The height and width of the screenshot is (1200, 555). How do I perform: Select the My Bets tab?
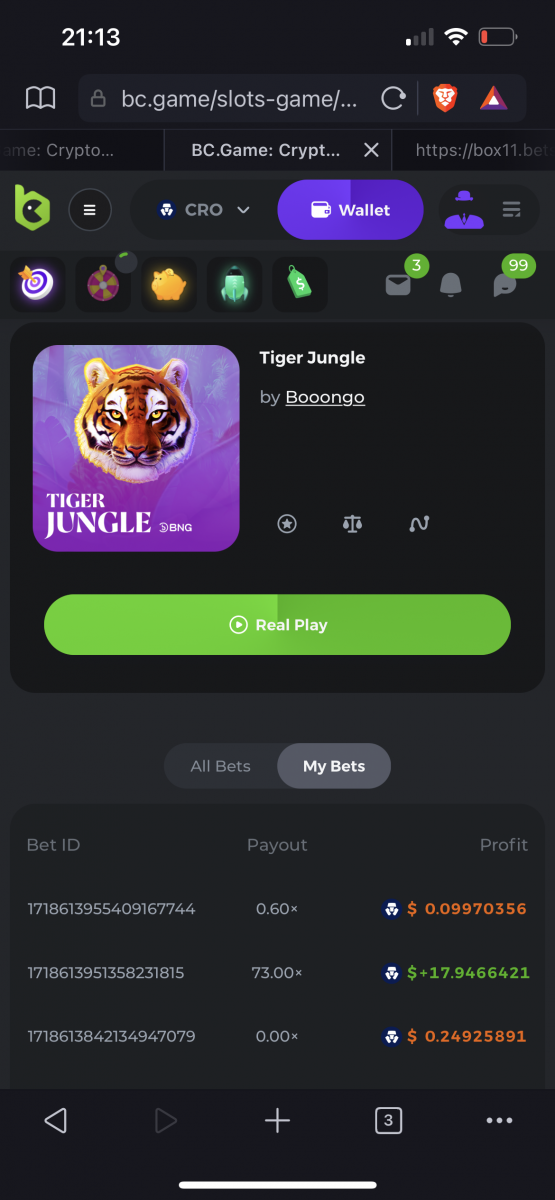coord(334,766)
